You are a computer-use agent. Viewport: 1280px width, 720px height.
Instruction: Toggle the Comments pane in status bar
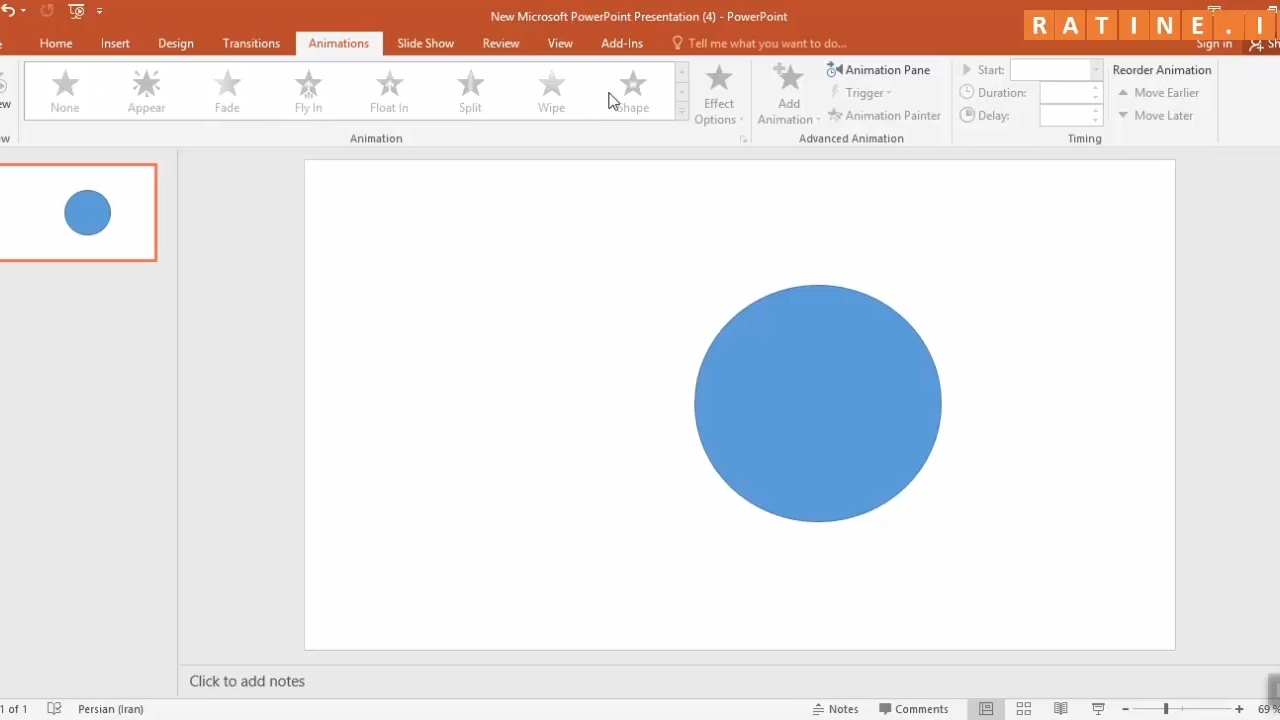point(913,709)
